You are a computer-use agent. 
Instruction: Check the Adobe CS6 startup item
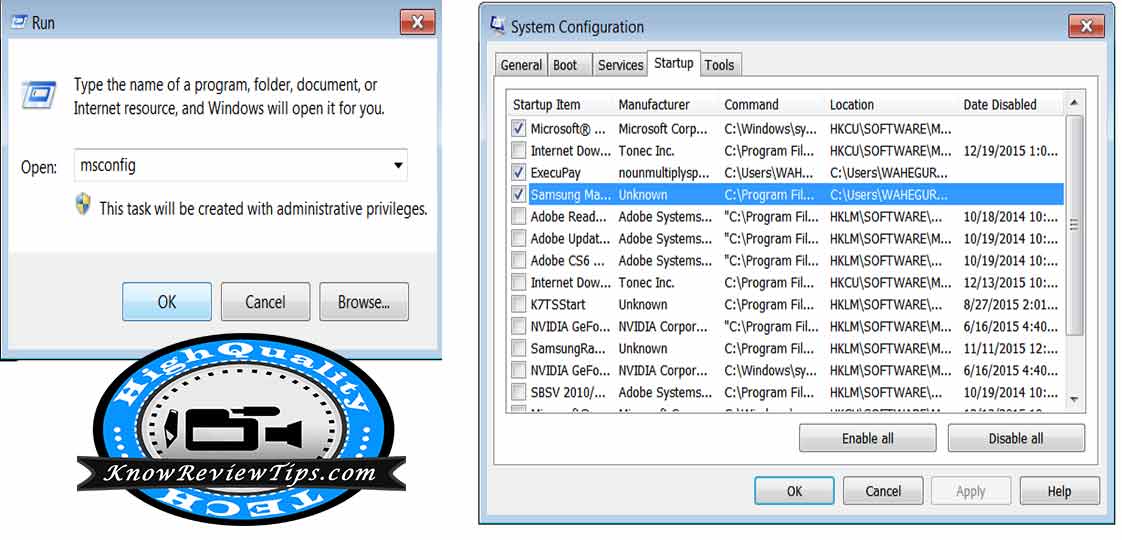pyautogui.click(x=518, y=261)
